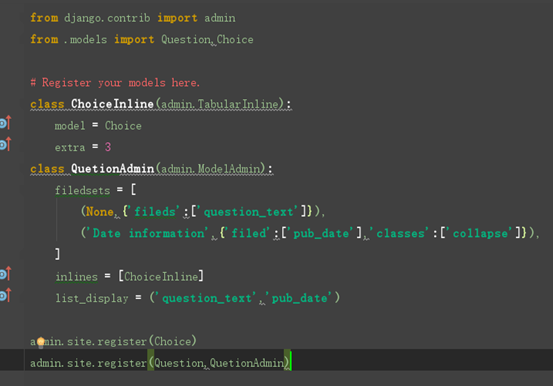This screenshot has width=553, height=386.
Task: Open the yellow lightbulb quick-fix icon
Action: coord(41,342)
